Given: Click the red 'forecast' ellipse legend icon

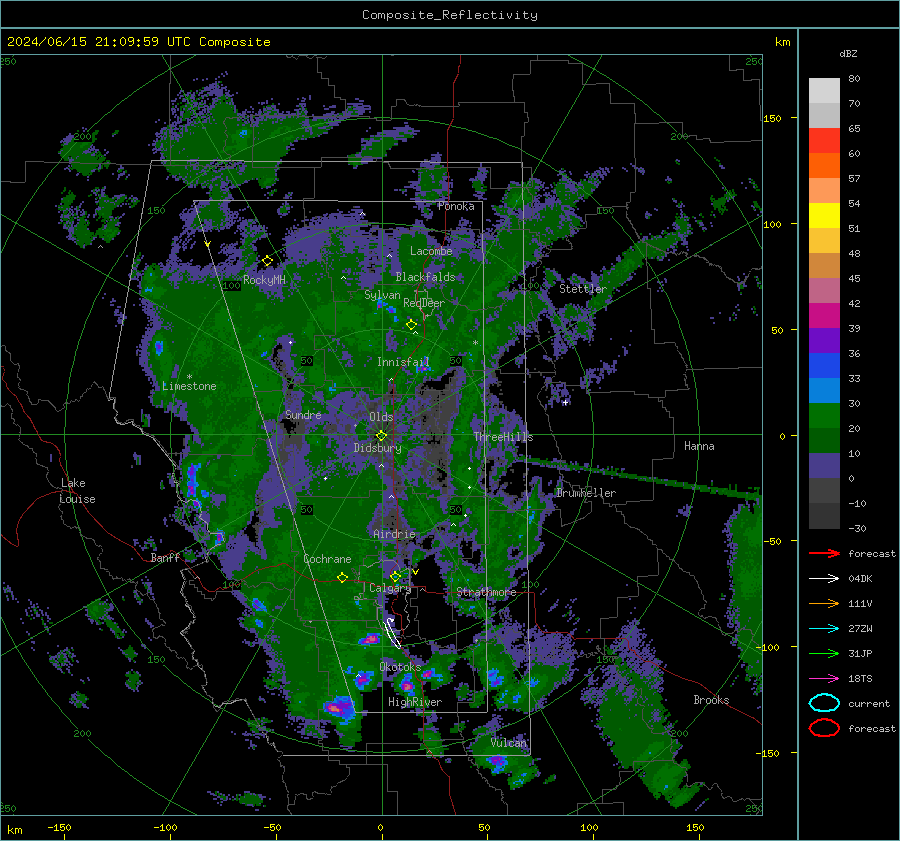Looking at the screenshot, I should click(824, 728).
